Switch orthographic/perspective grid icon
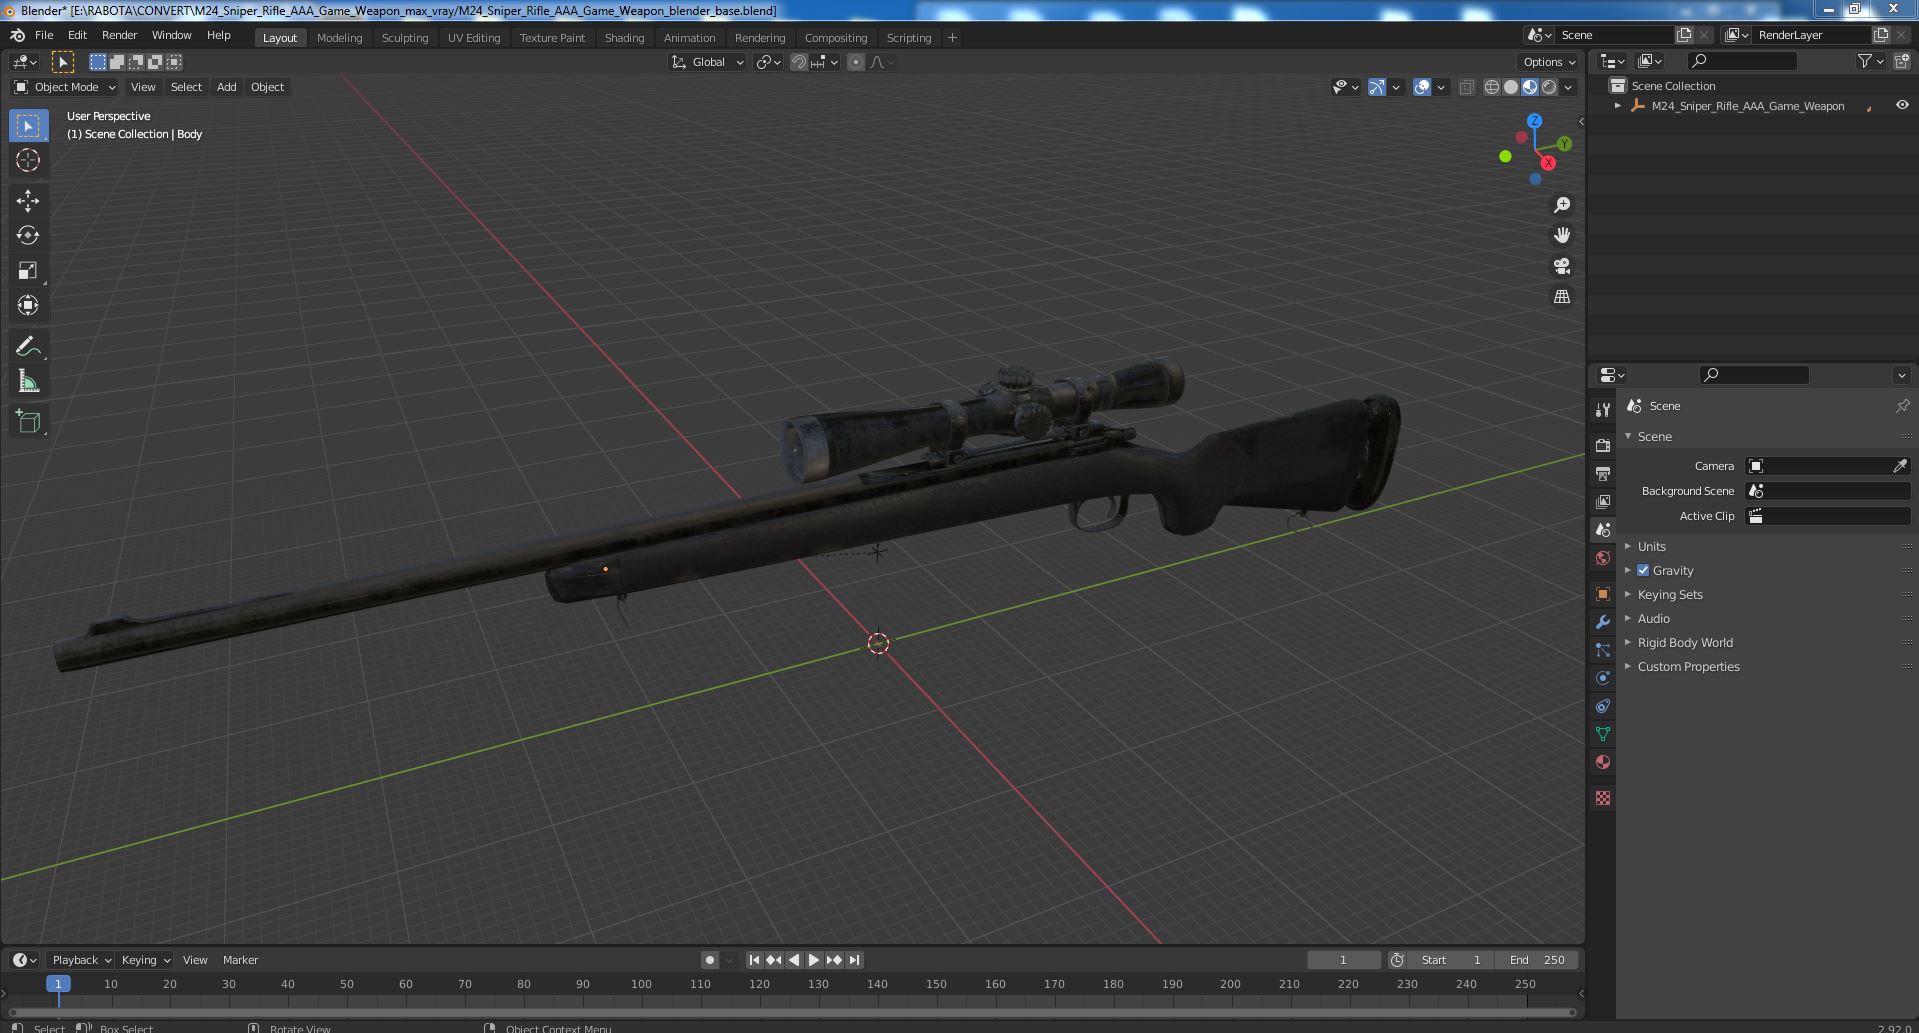 [x=1562, y=297]
